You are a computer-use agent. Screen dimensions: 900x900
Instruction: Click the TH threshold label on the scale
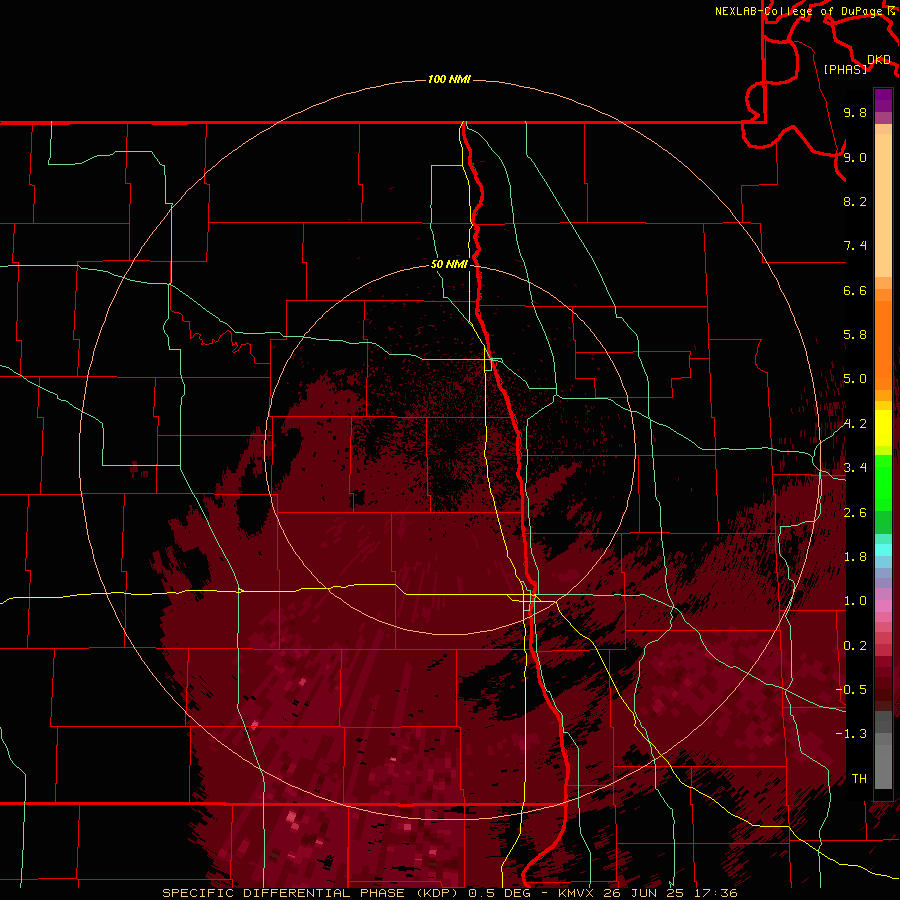coord(859,779)
